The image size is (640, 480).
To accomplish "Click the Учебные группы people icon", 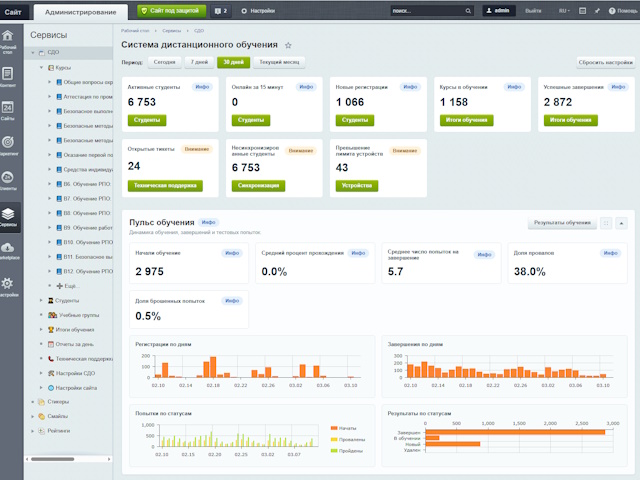I will (x=52, y=315).
